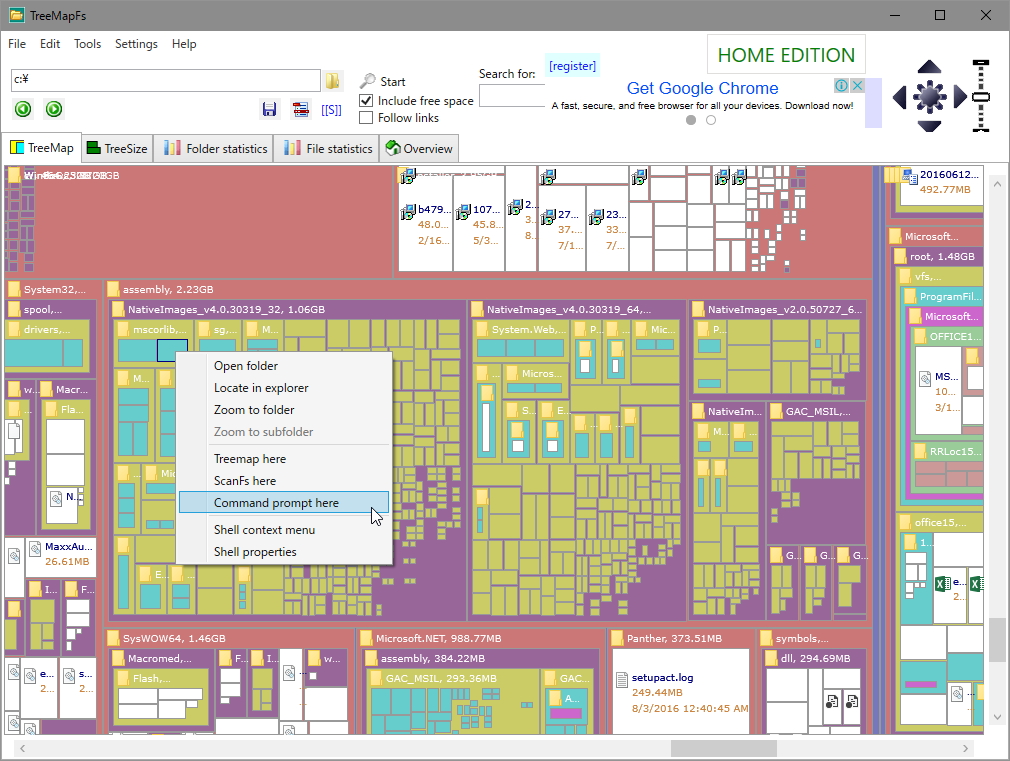Open the Help menu
The height and width of the screenshot is (761, 1010).
184,44
